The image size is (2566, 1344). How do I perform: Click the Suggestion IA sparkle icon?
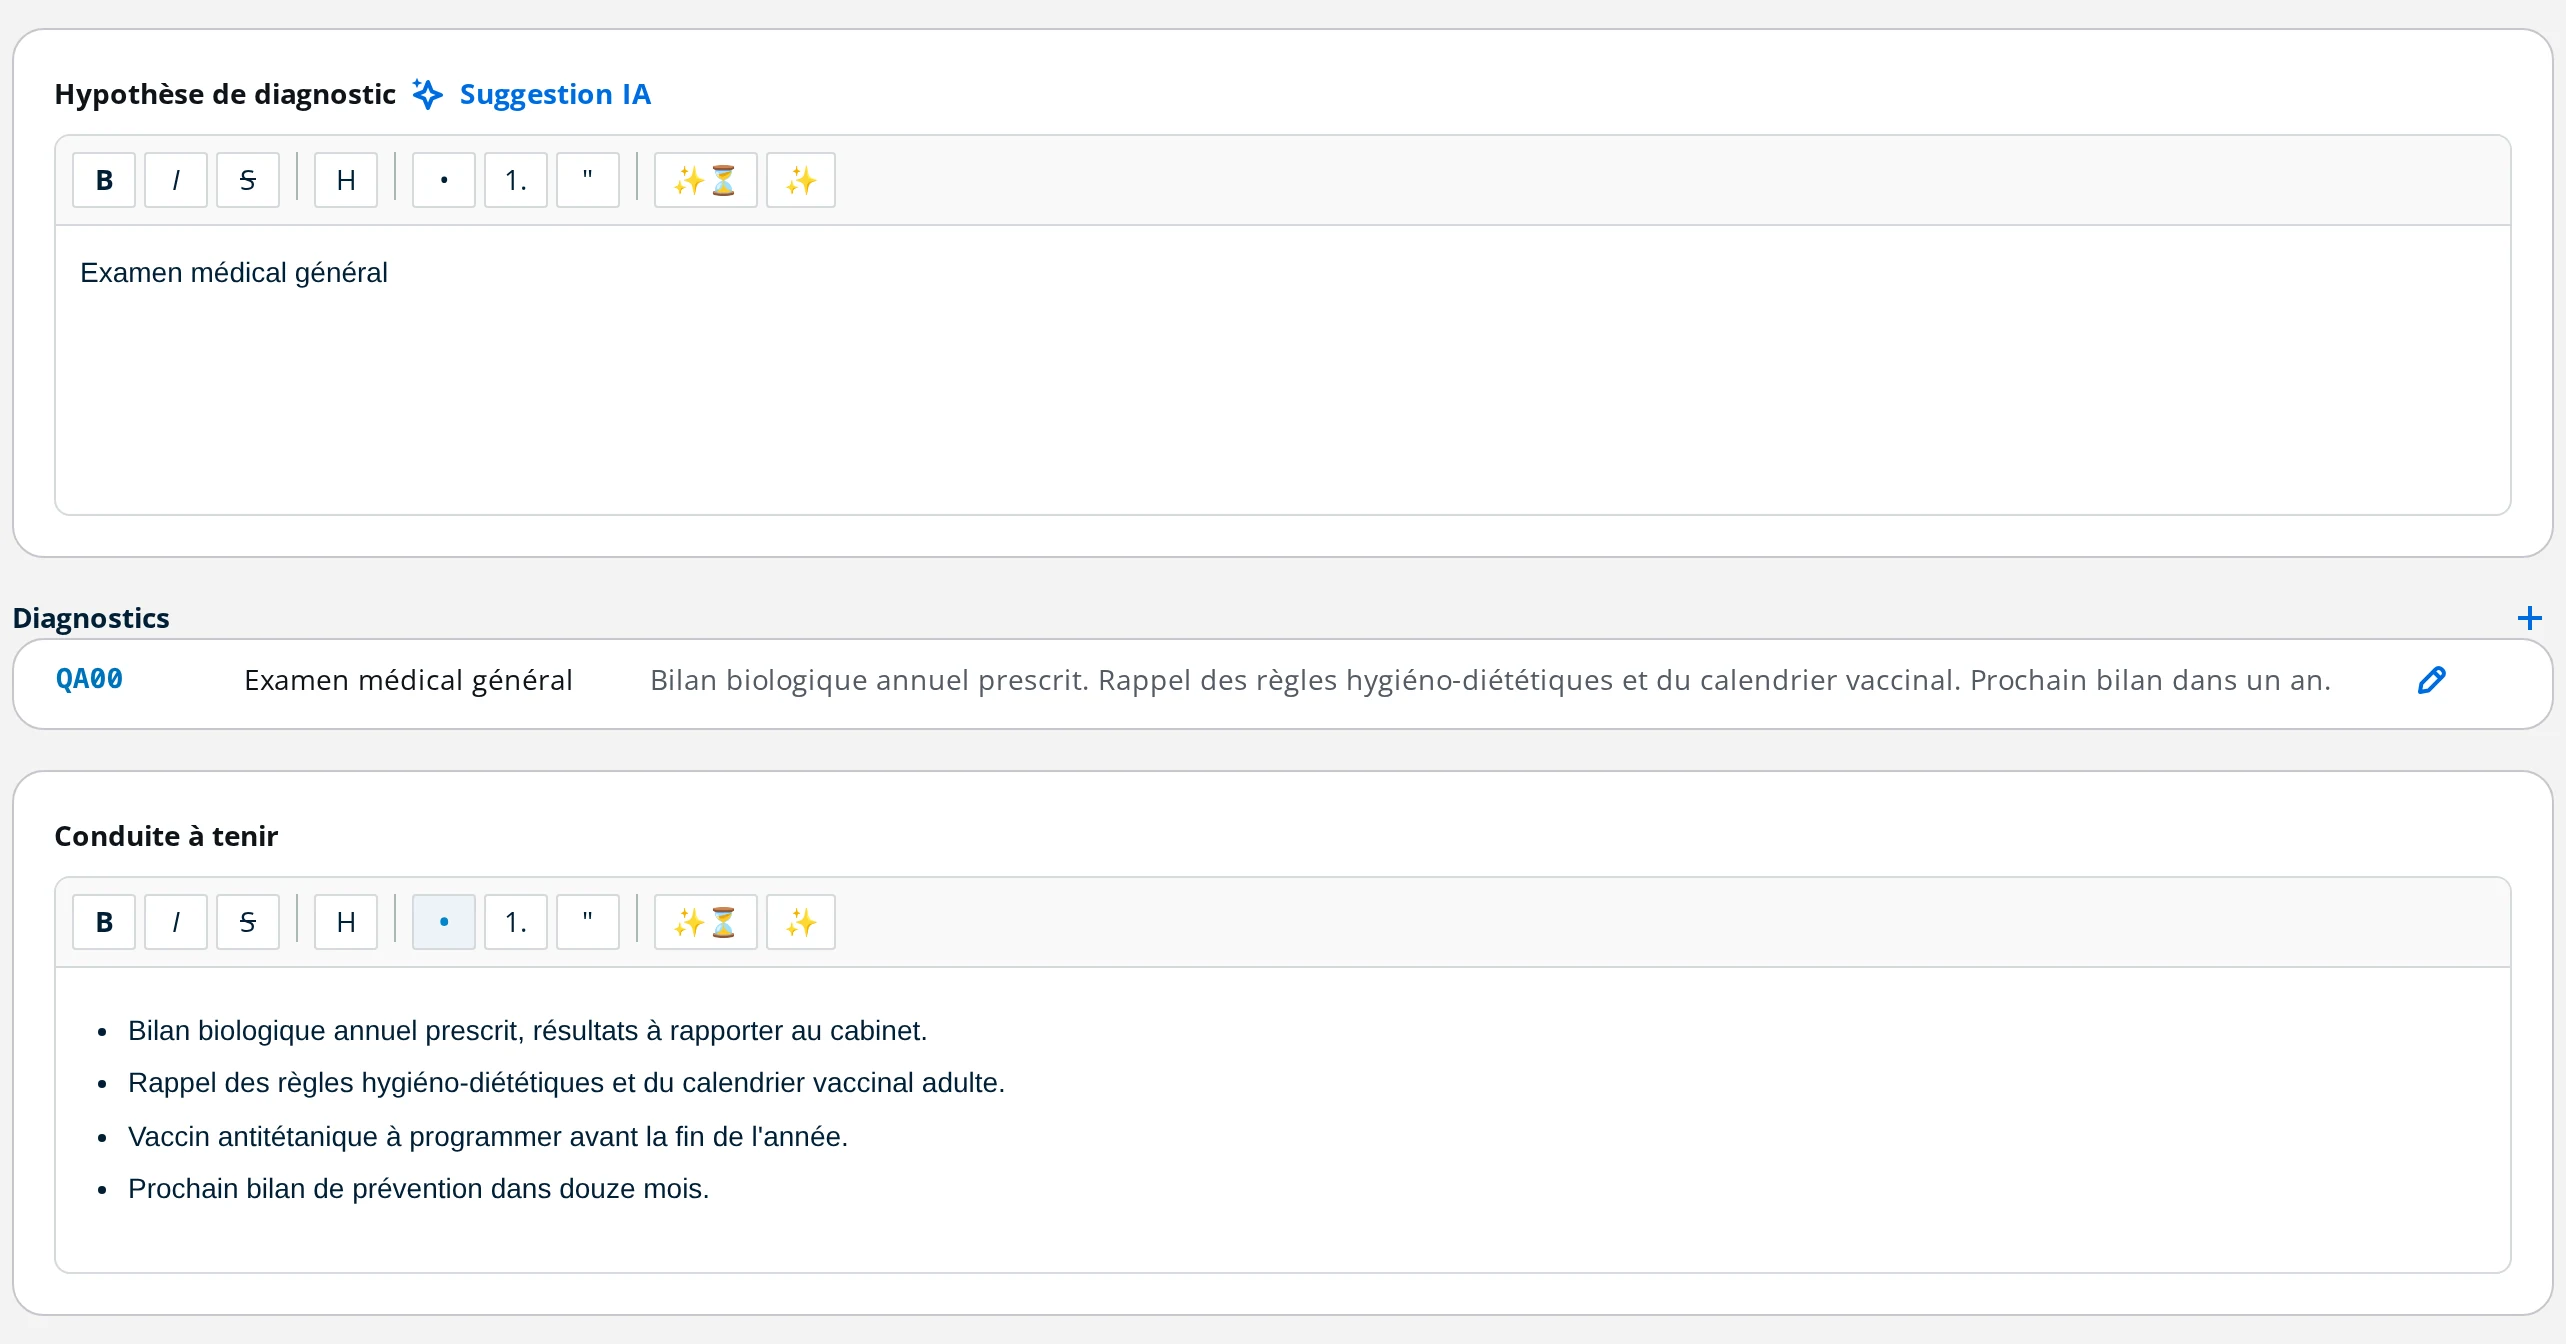428,94
